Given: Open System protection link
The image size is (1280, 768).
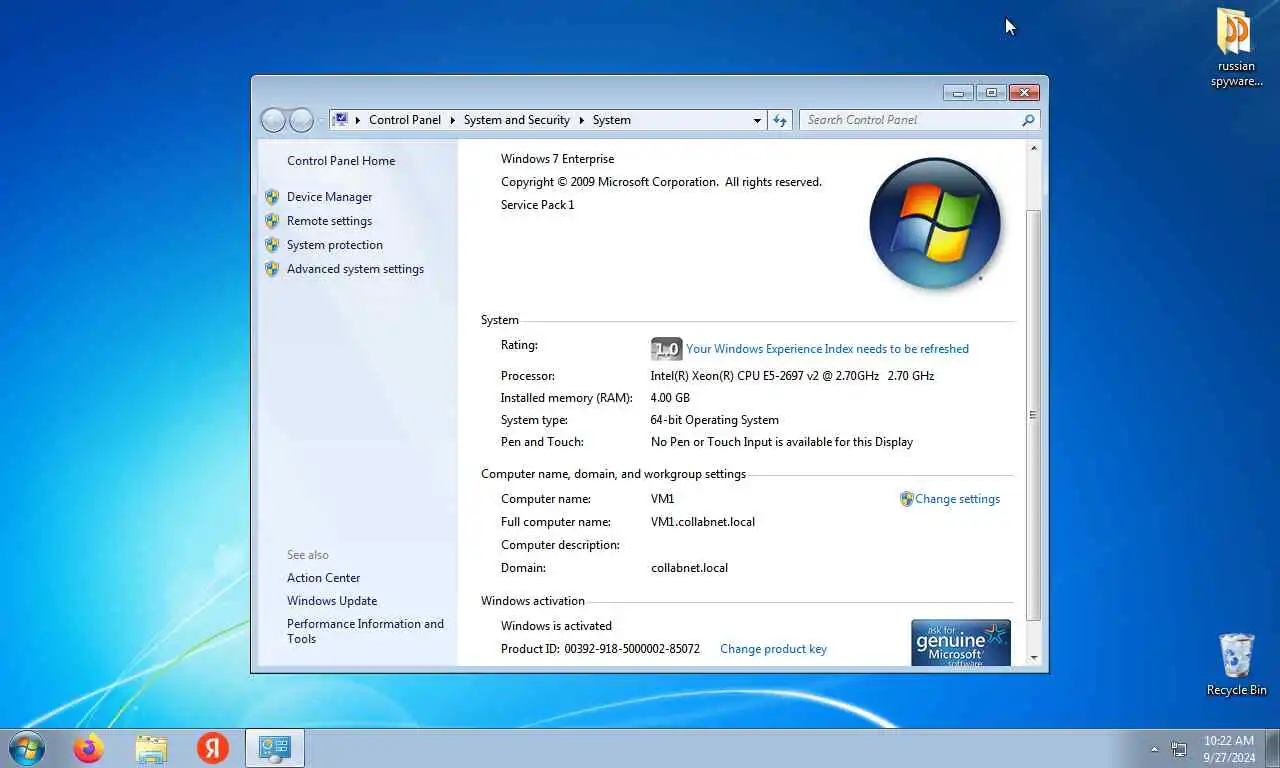Looking at the screenshot, I should 335,245.
